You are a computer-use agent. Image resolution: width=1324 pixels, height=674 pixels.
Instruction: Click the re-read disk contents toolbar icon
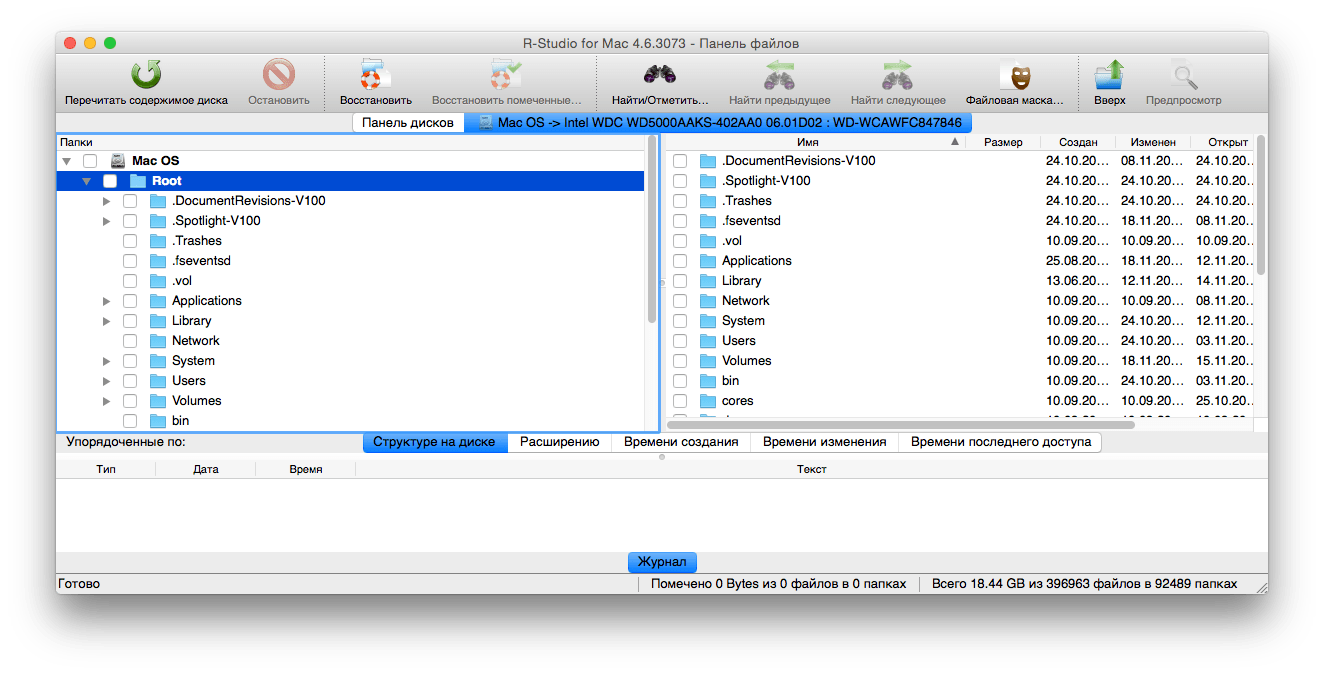[146, 75]
